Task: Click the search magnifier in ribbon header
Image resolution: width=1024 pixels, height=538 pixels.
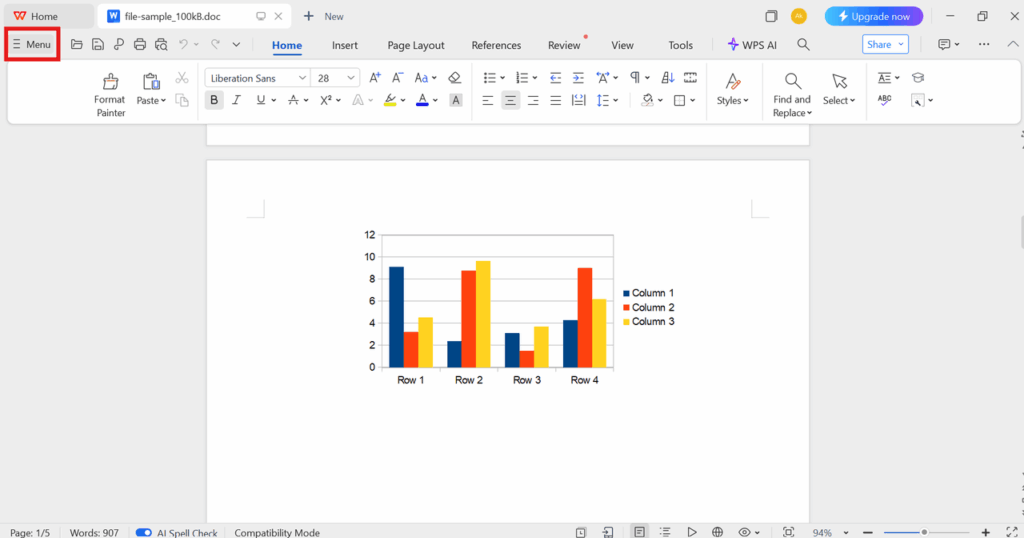Action: coord(803,44)
